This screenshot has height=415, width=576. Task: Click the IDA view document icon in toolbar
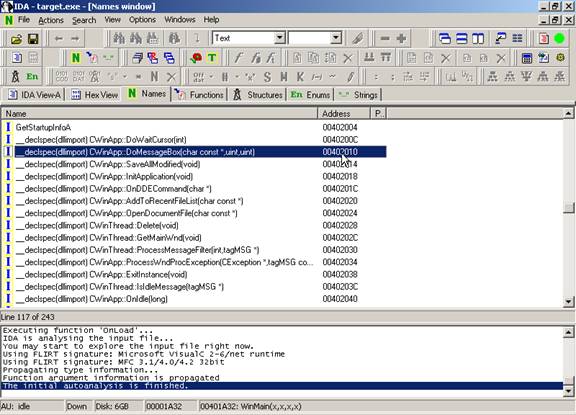coord(17,58)
